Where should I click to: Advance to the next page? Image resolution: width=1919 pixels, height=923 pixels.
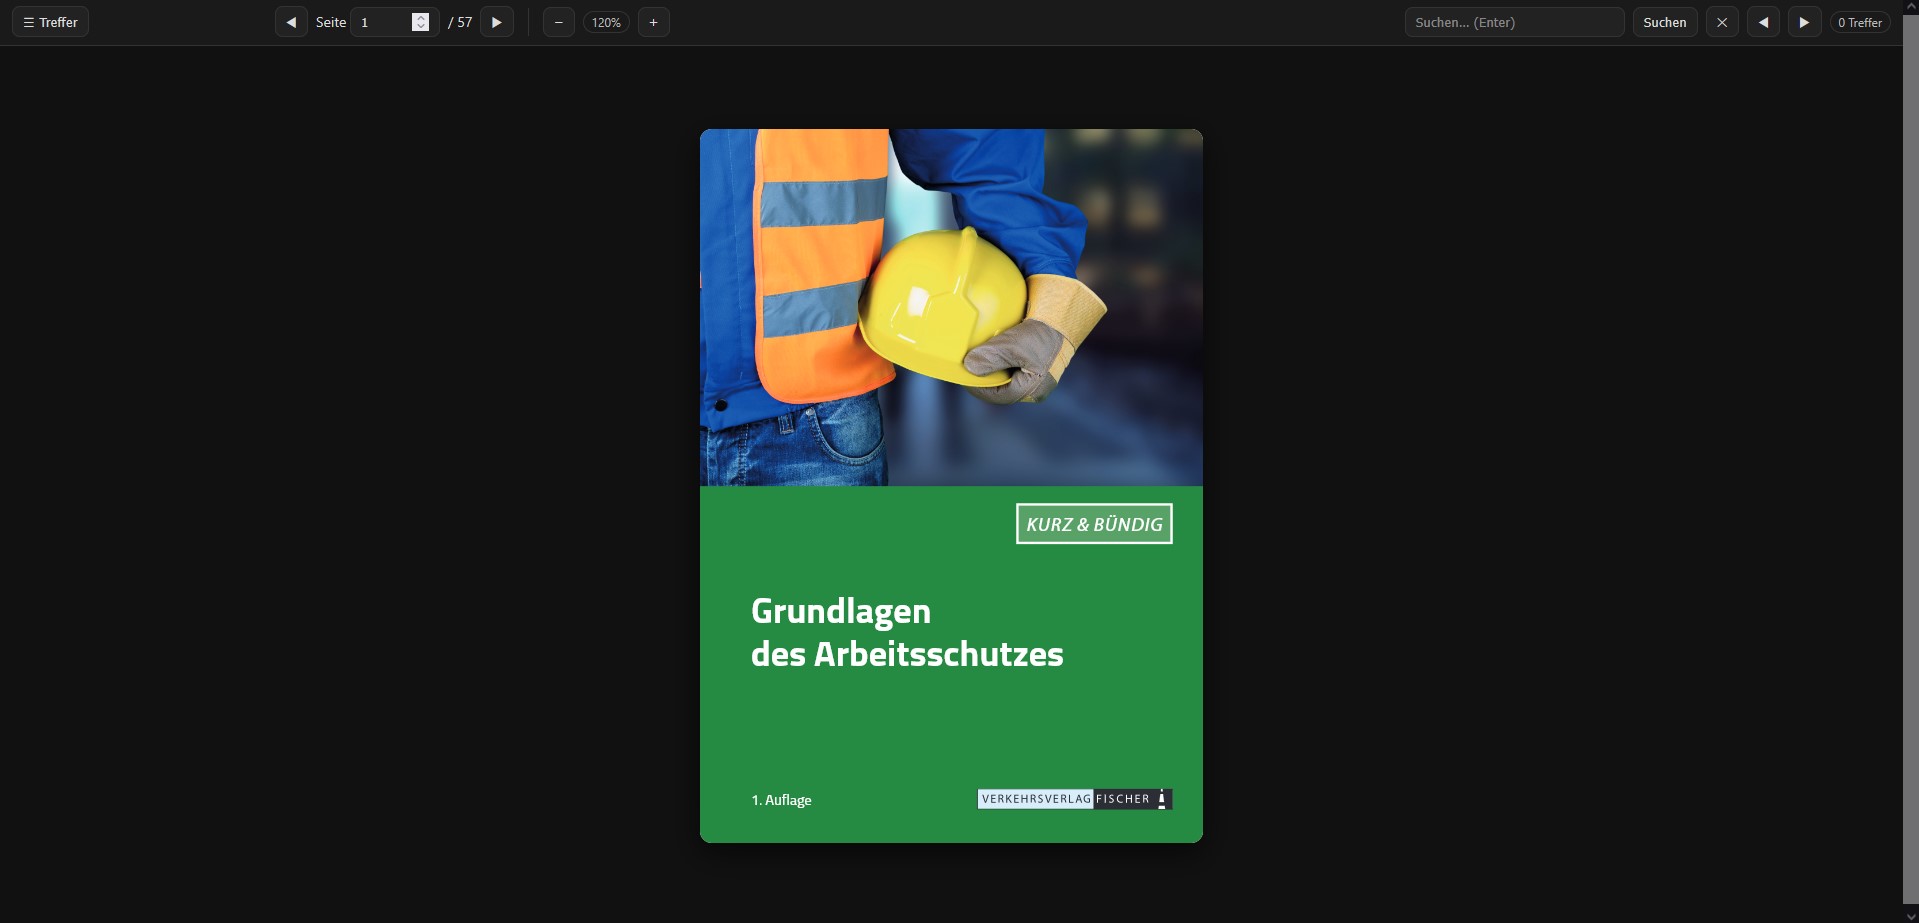coord(497,22)
